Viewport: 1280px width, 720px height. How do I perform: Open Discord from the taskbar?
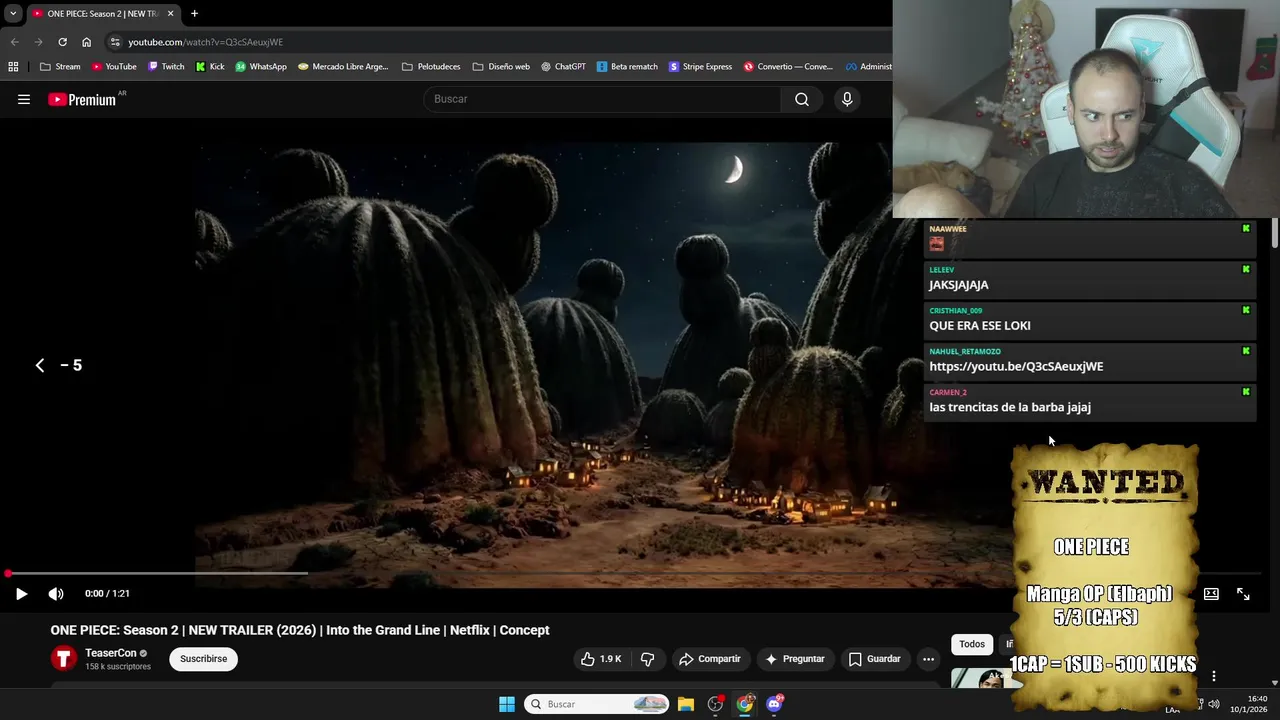(x=774, y=704)
